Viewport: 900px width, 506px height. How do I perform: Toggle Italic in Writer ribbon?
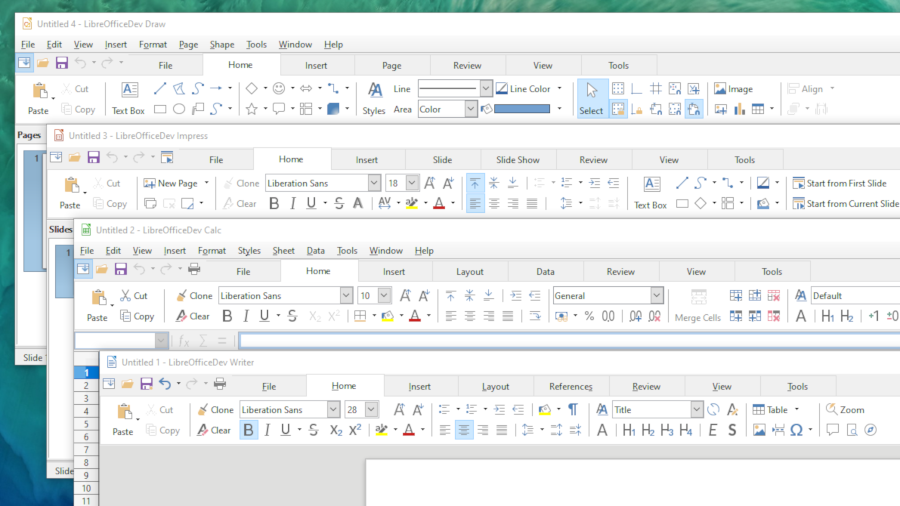tap(267, 430)
